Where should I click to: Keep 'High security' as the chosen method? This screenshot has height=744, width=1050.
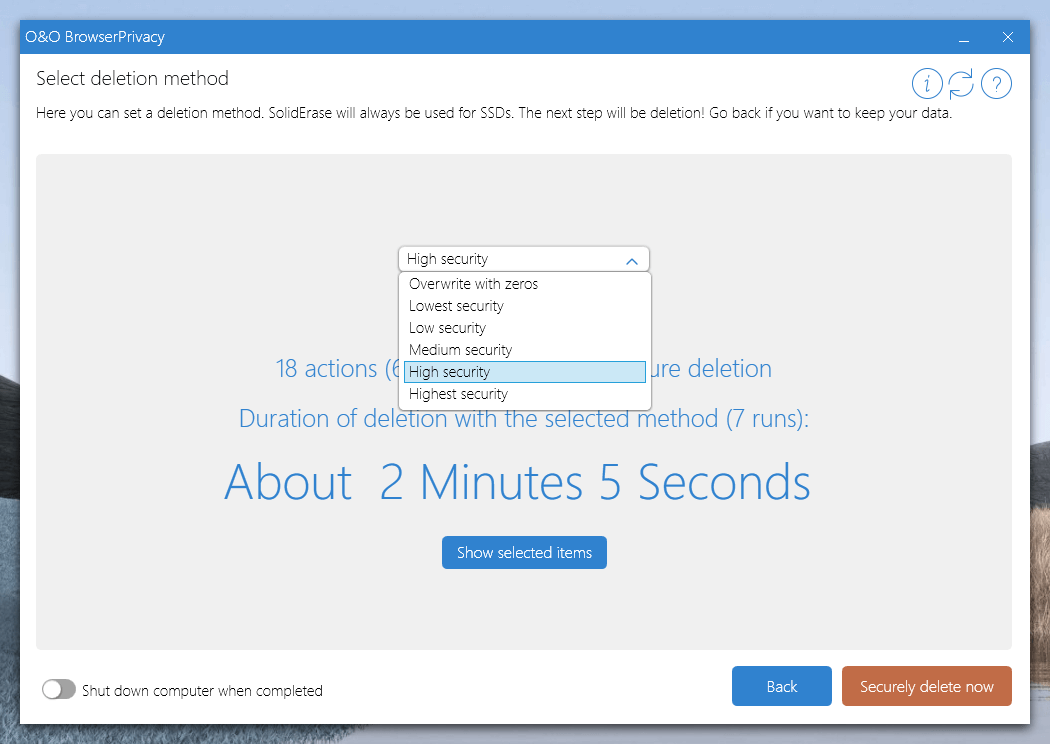tap(449, 371)
